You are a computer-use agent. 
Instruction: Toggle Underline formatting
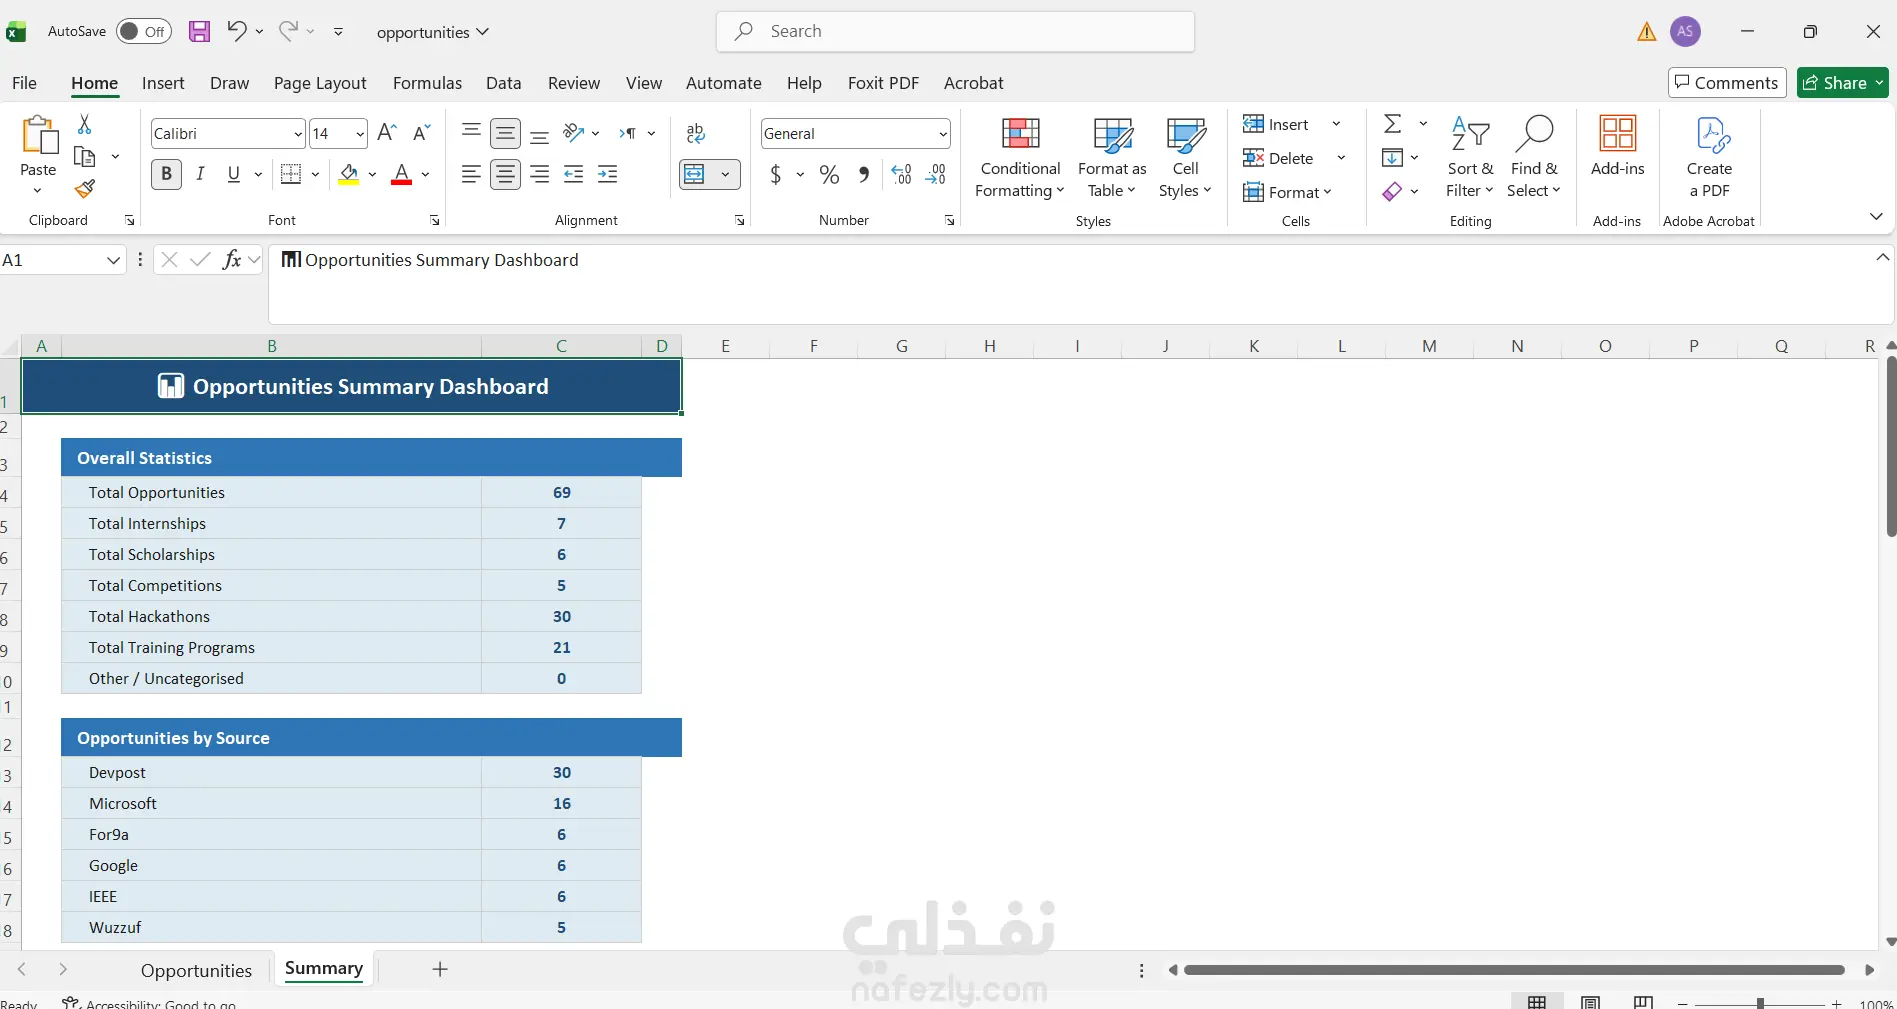[234, 174]
